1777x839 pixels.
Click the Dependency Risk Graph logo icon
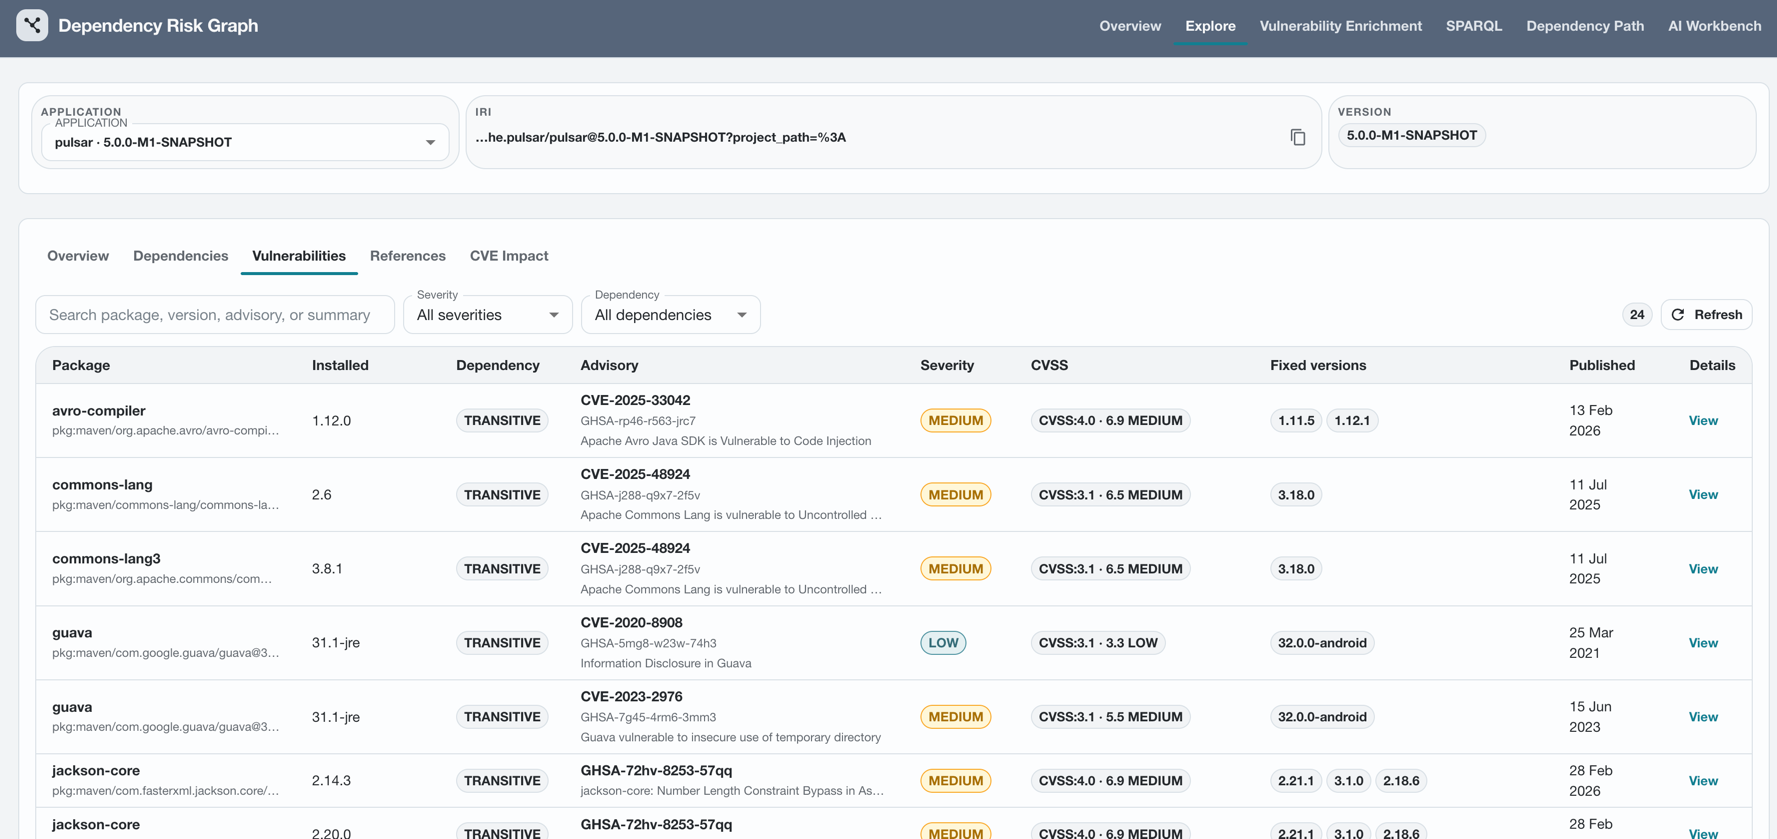32,25
